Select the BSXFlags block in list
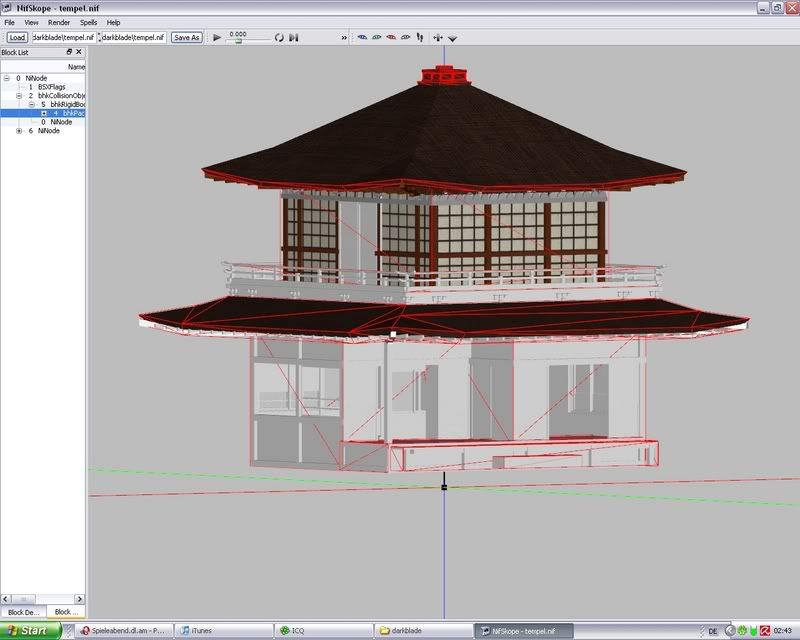The width and height of the screenshot is (800, 640). click(50, 86)
